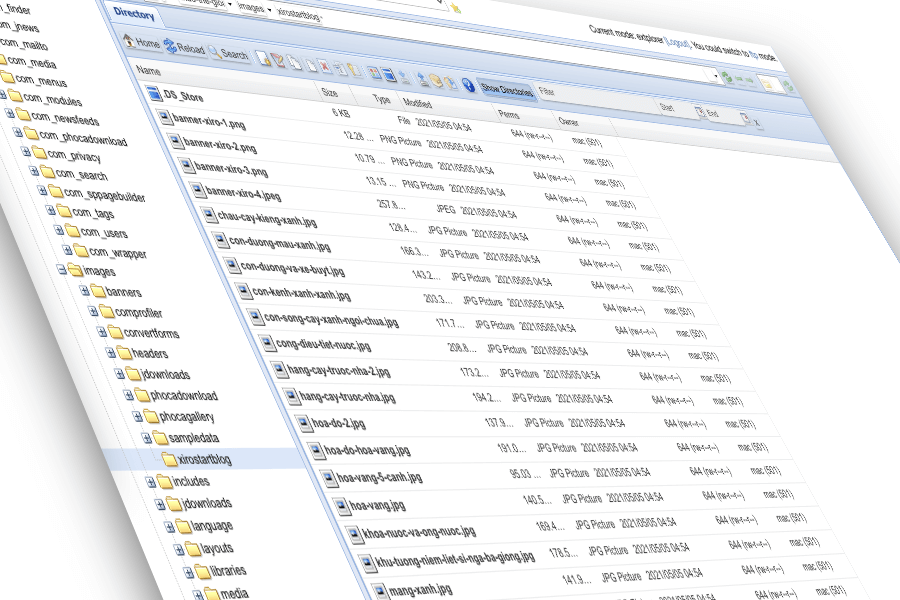The image size is (900, 600).
Task: Select the libraries folder in tree
Action: tap(220, 571)
